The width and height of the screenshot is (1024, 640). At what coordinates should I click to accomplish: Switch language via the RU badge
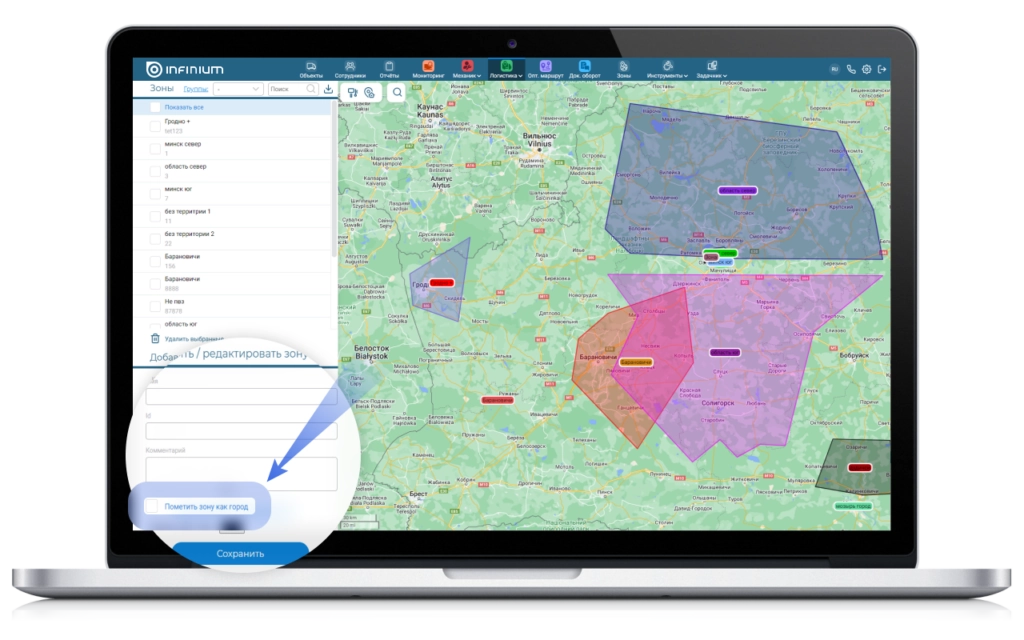[x=834, y=69]
